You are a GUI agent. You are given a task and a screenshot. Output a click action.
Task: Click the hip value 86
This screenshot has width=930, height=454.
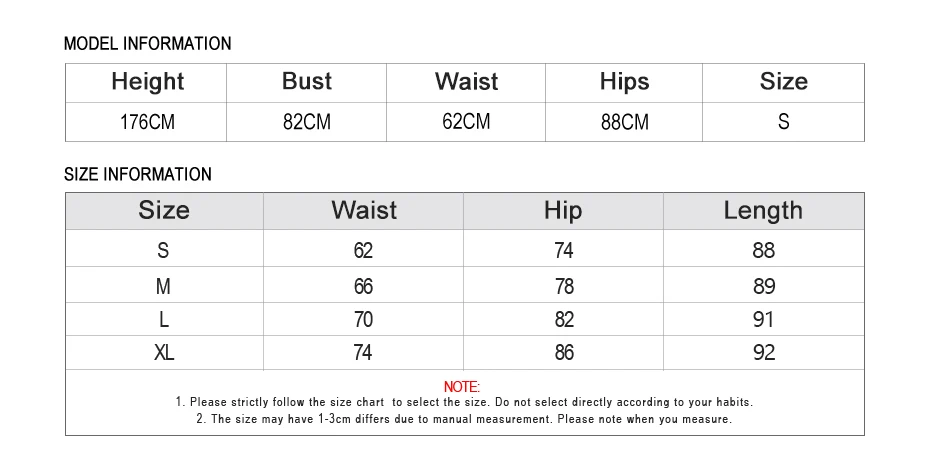564,353
